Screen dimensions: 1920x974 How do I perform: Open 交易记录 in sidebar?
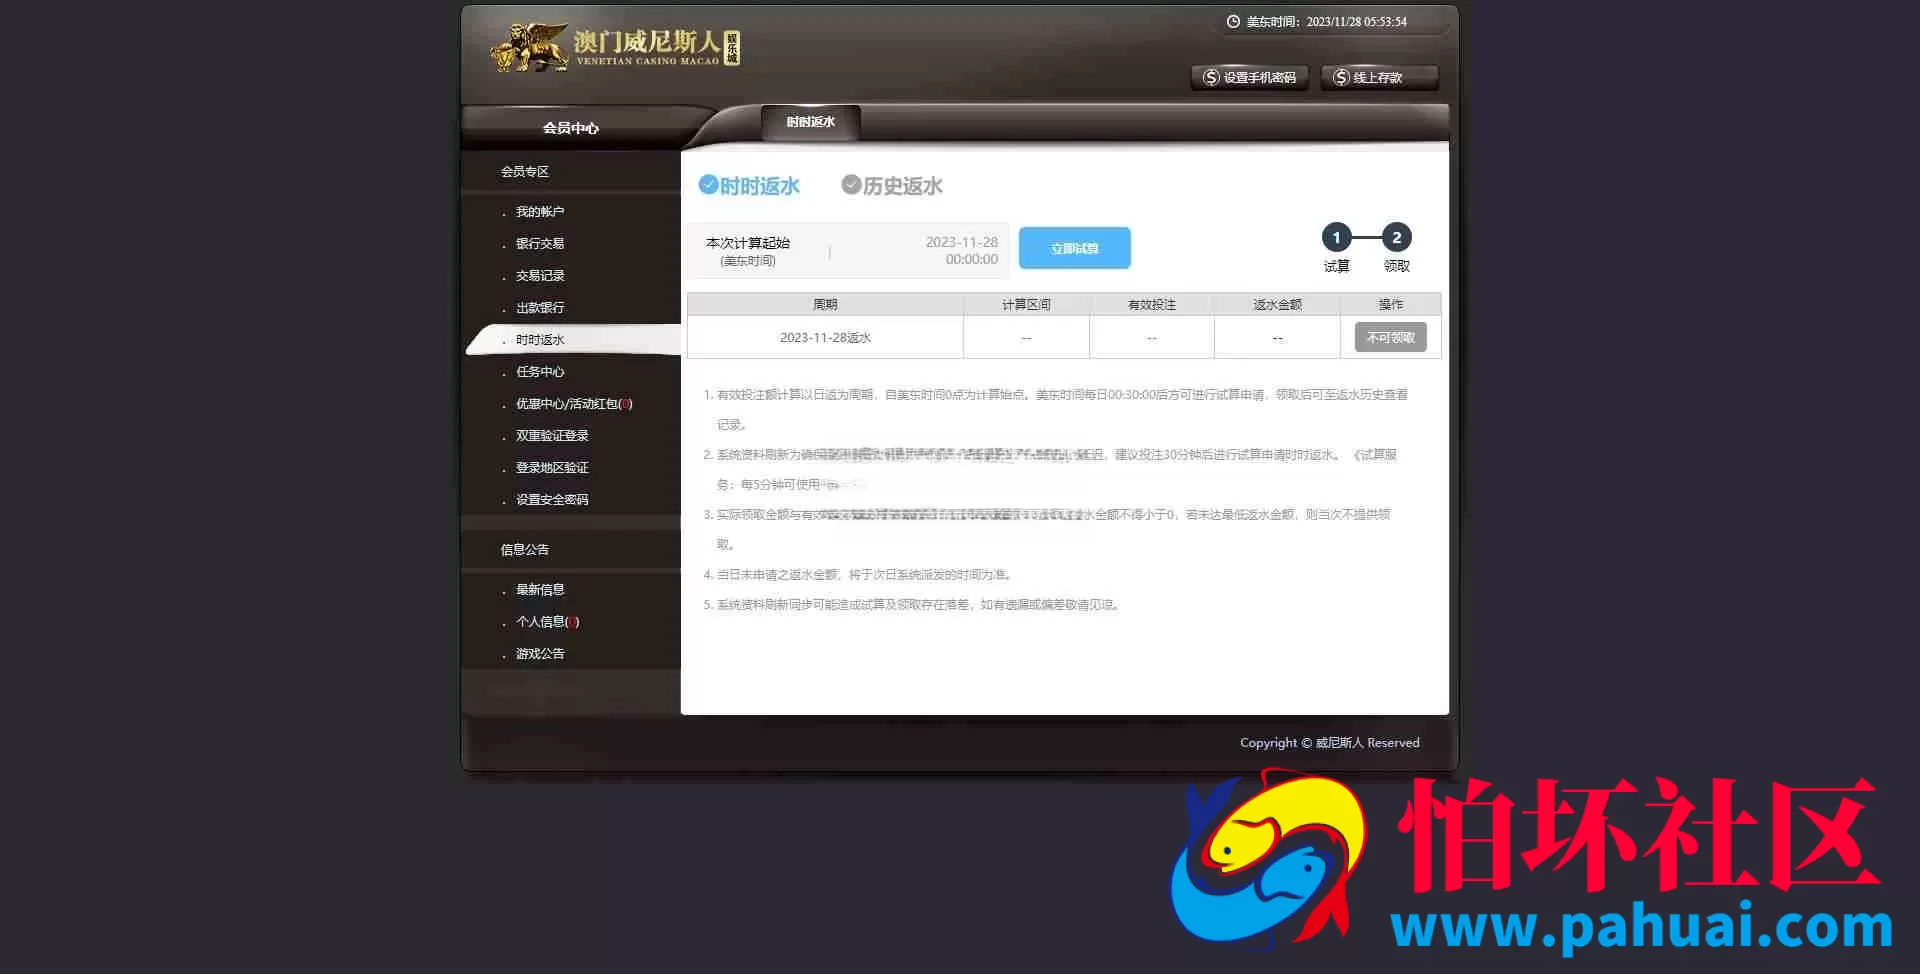pyautogui.click(x=540, y=276)
